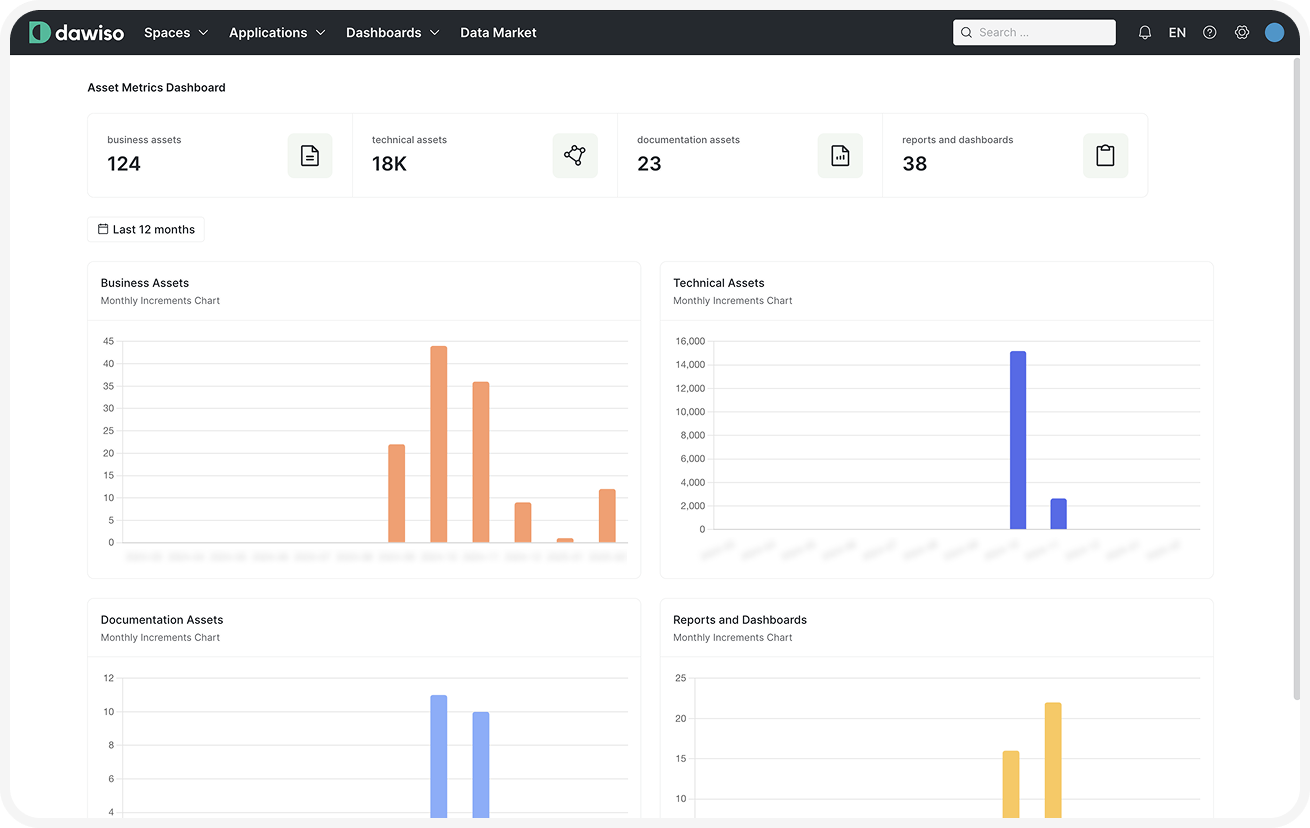Click the clipboard icon on reports and dashboards card

coord(1105,156)
